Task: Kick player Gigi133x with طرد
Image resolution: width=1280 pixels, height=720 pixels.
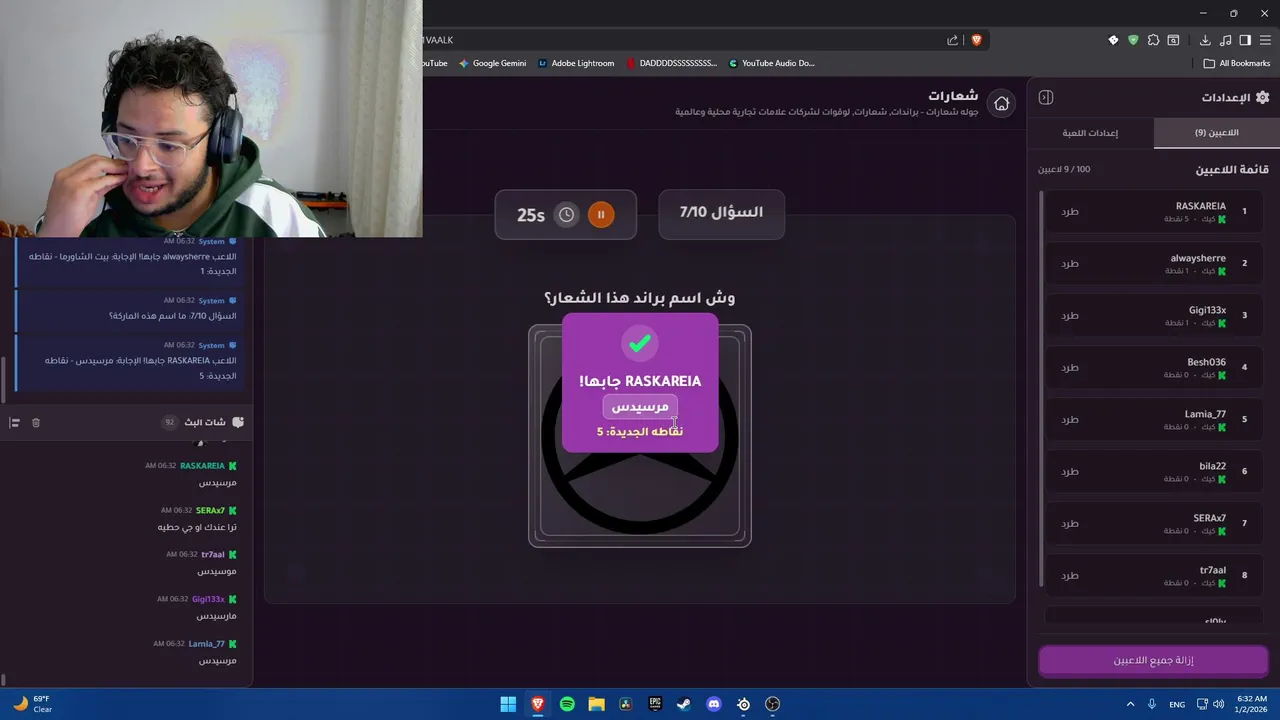Action: coord(1070,315)
